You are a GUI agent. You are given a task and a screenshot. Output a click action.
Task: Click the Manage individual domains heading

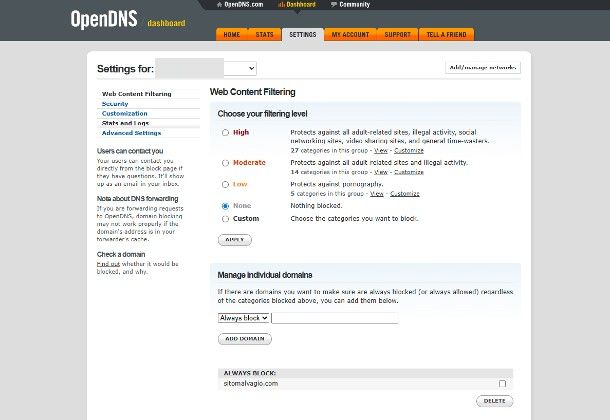tap(265, 275)
